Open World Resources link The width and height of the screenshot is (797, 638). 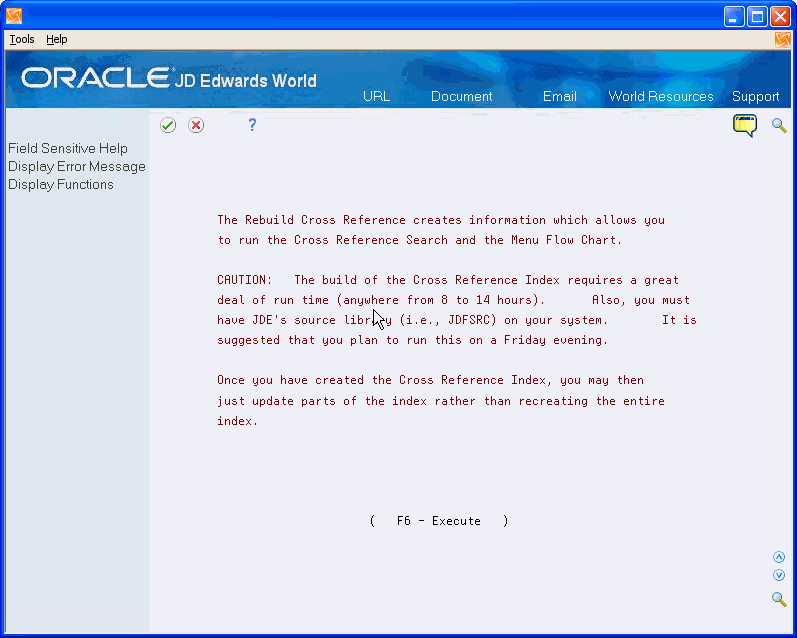[661, 97]
